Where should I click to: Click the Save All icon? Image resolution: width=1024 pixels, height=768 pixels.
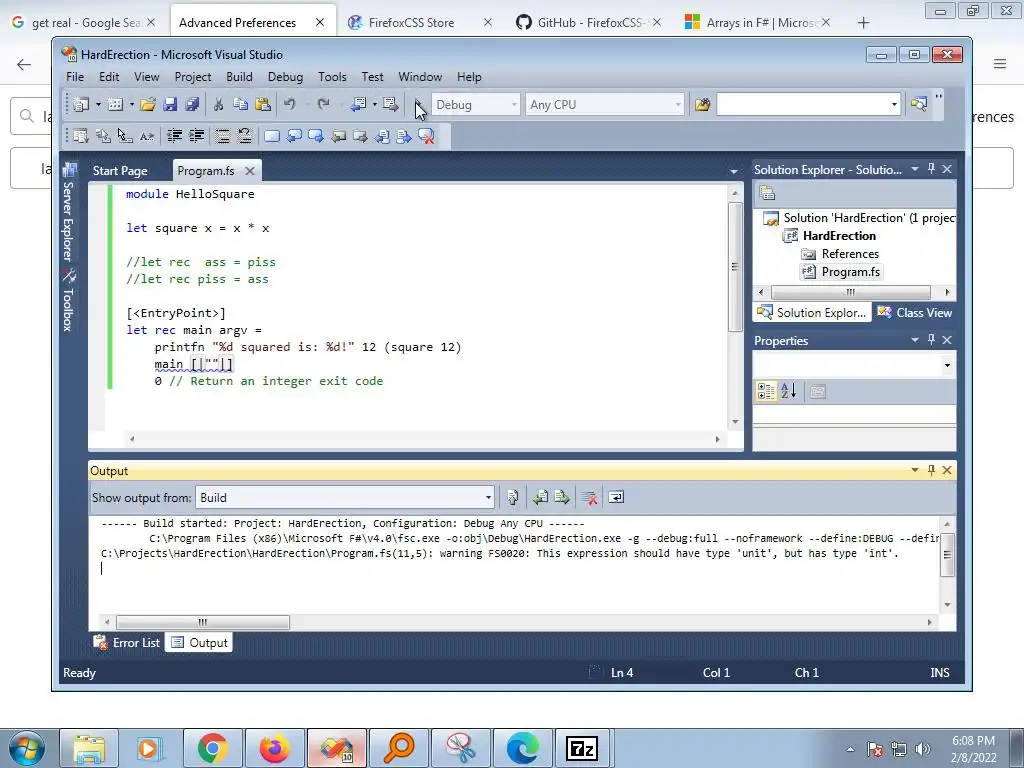[x=192, y=104]
